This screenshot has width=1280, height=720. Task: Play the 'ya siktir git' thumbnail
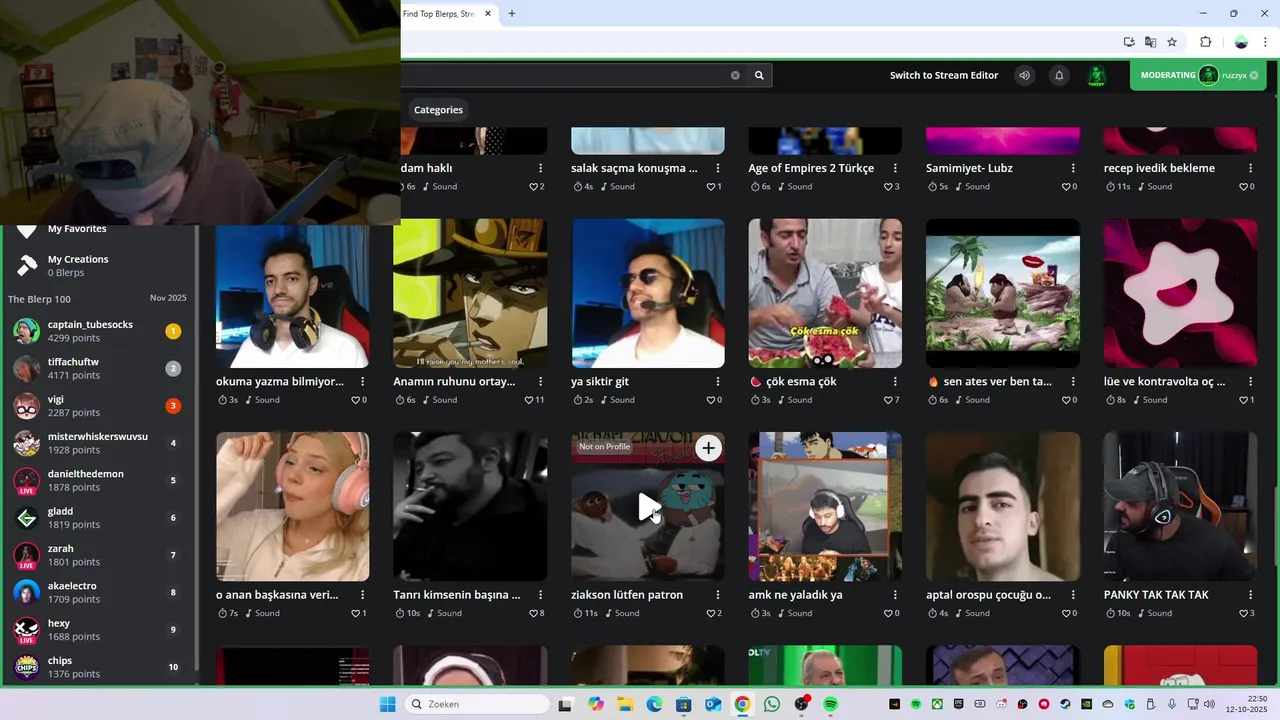point(648,293)
